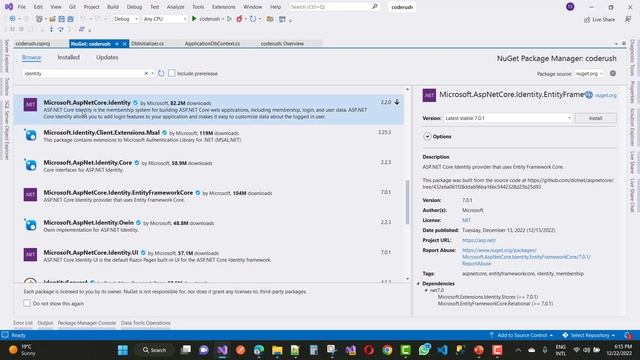The height and width of the screenshot is (360, 640).
Task: Click the search magnifier icon in title bar
Action: 375,7
